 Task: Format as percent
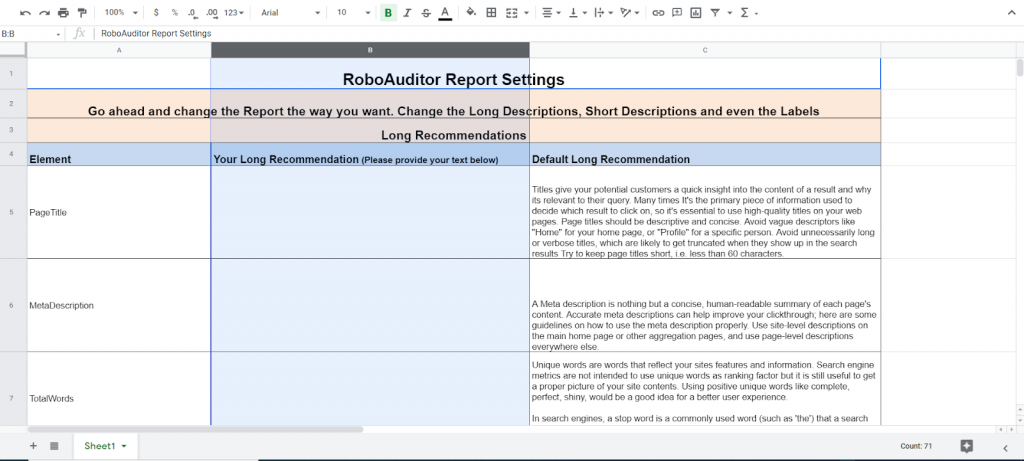click(174, 12)
